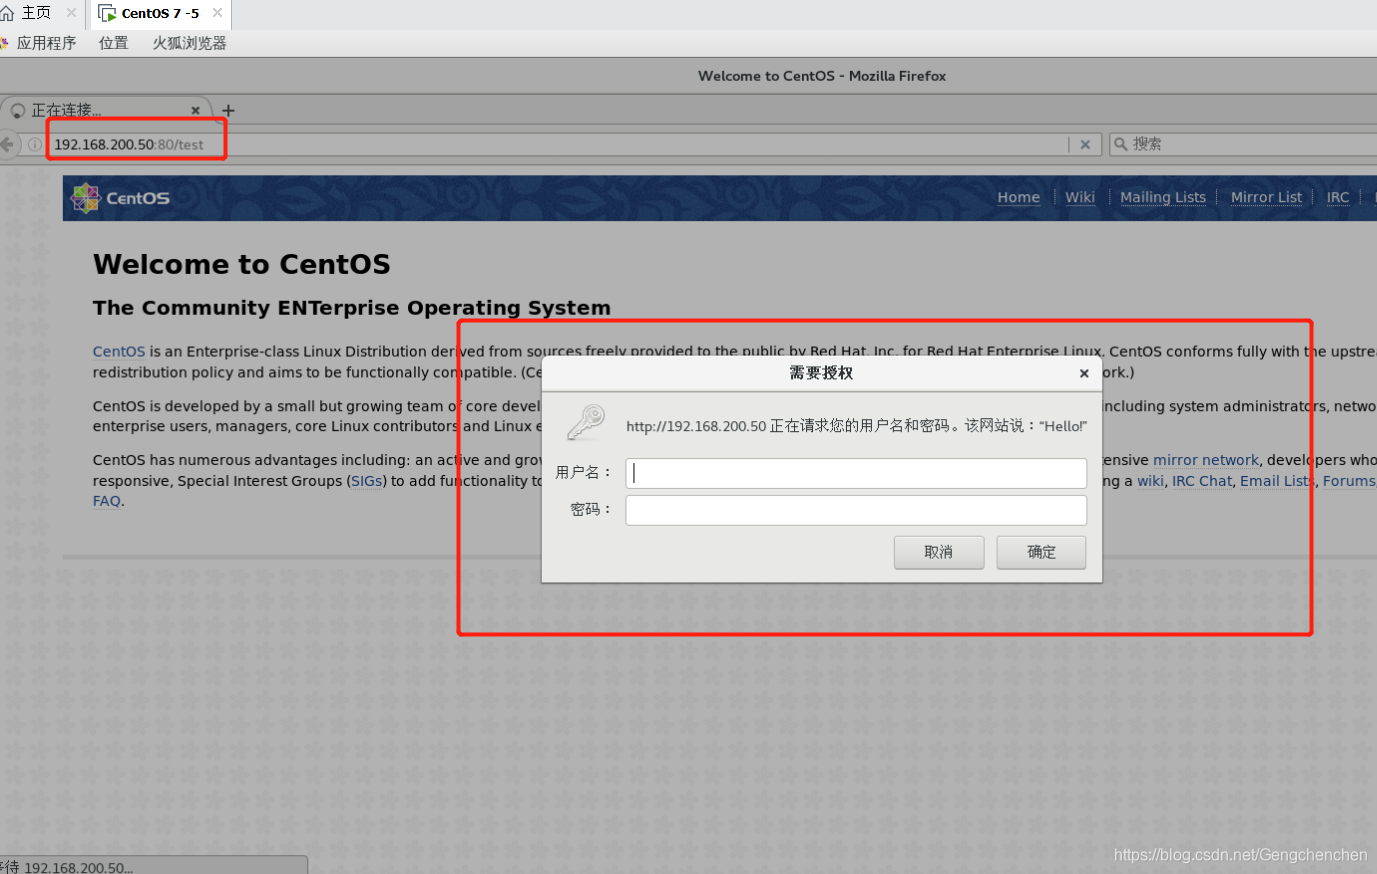Open the IRC link in banner
Image resolution: width=1377 pixels, height=874 pixels.
1338,197
